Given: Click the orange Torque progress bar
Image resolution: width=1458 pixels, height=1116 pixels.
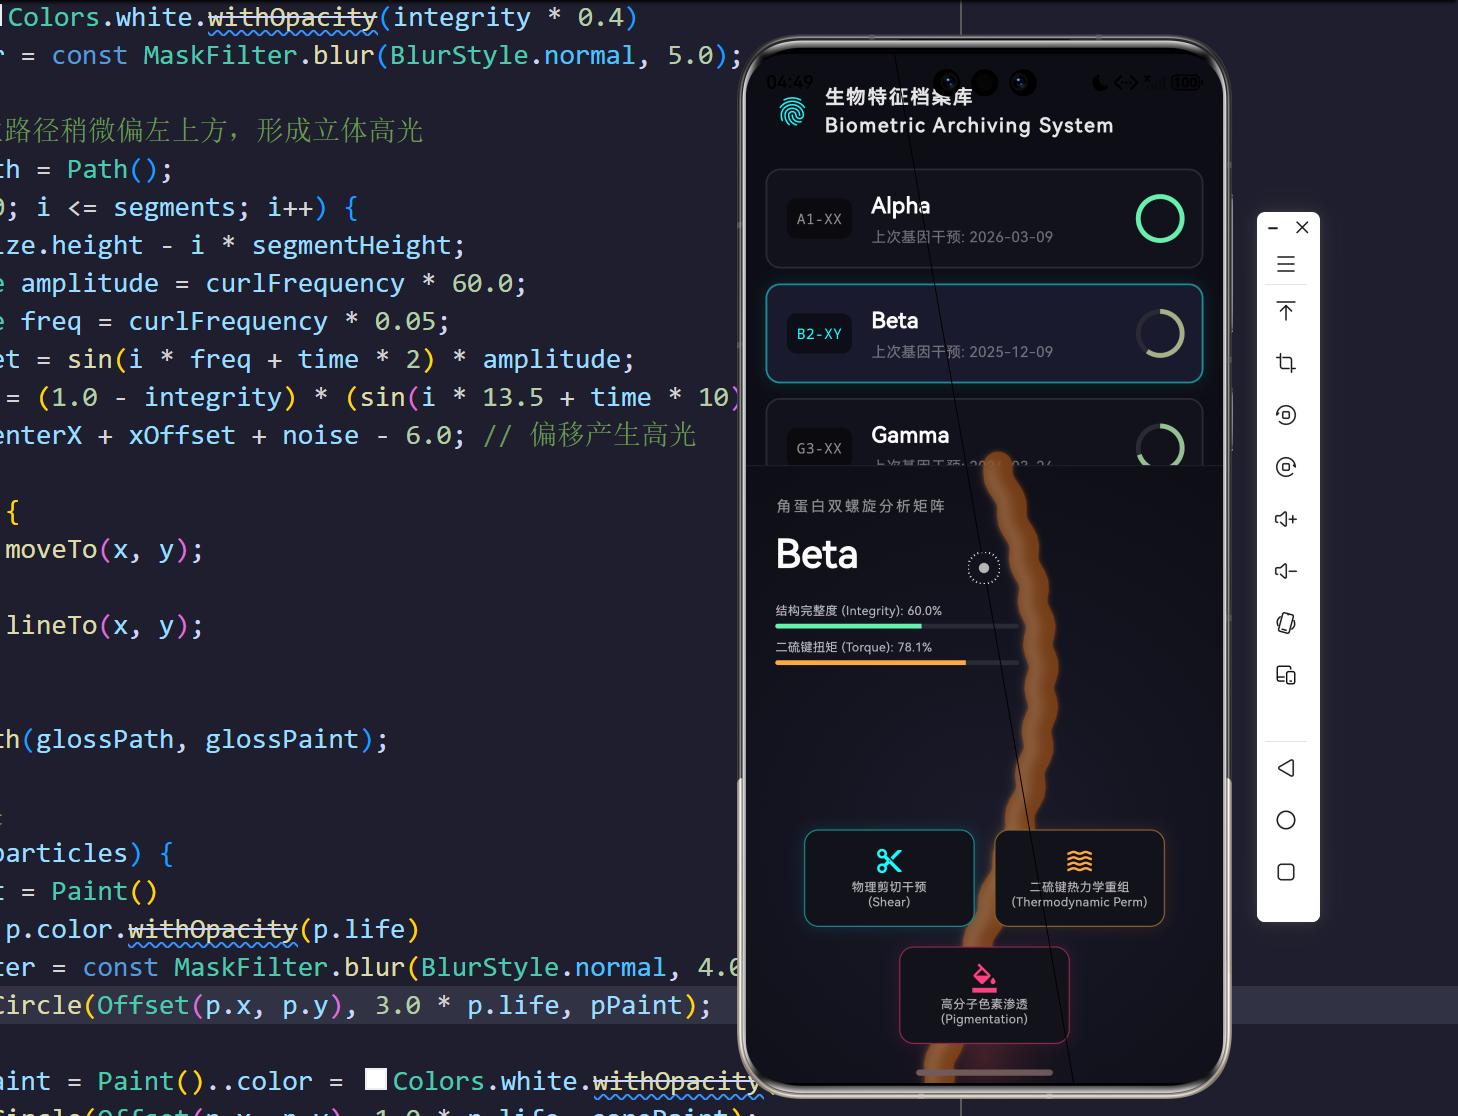Looking at the screenshot, I should point(897,663).
